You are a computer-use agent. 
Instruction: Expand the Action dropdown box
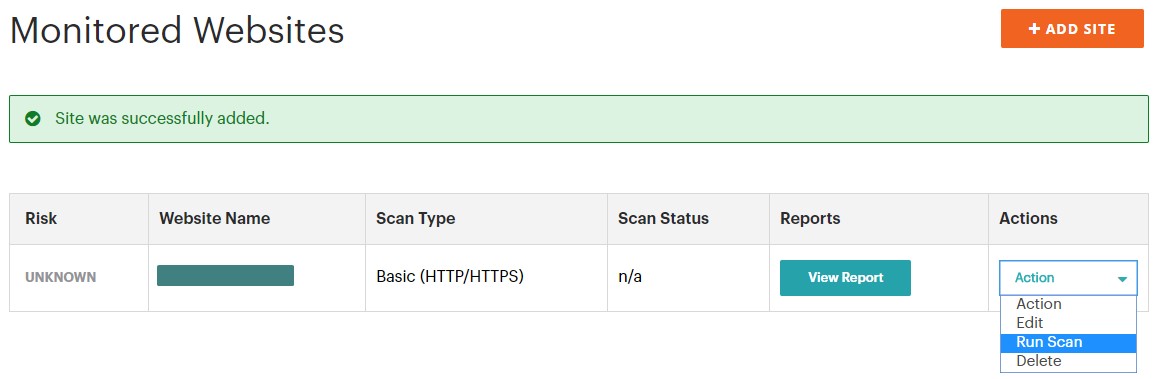(x=1068, y=277)
